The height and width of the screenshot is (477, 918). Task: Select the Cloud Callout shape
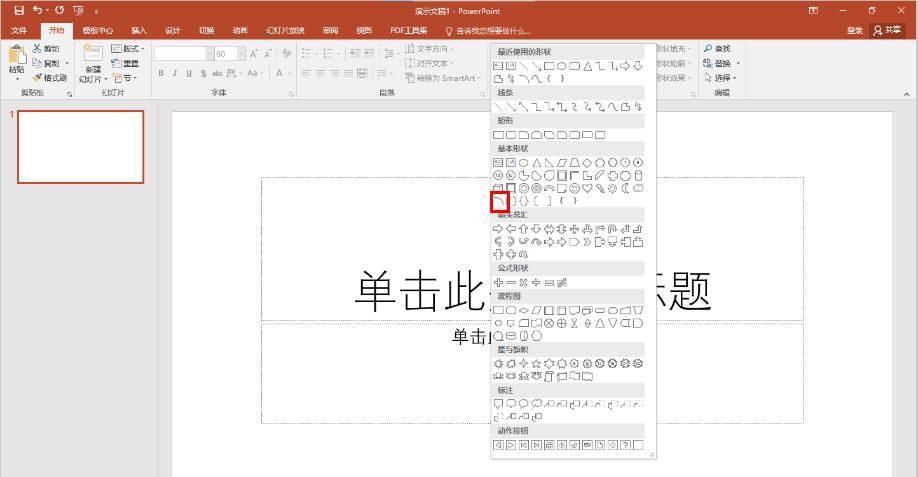(536, 403)
